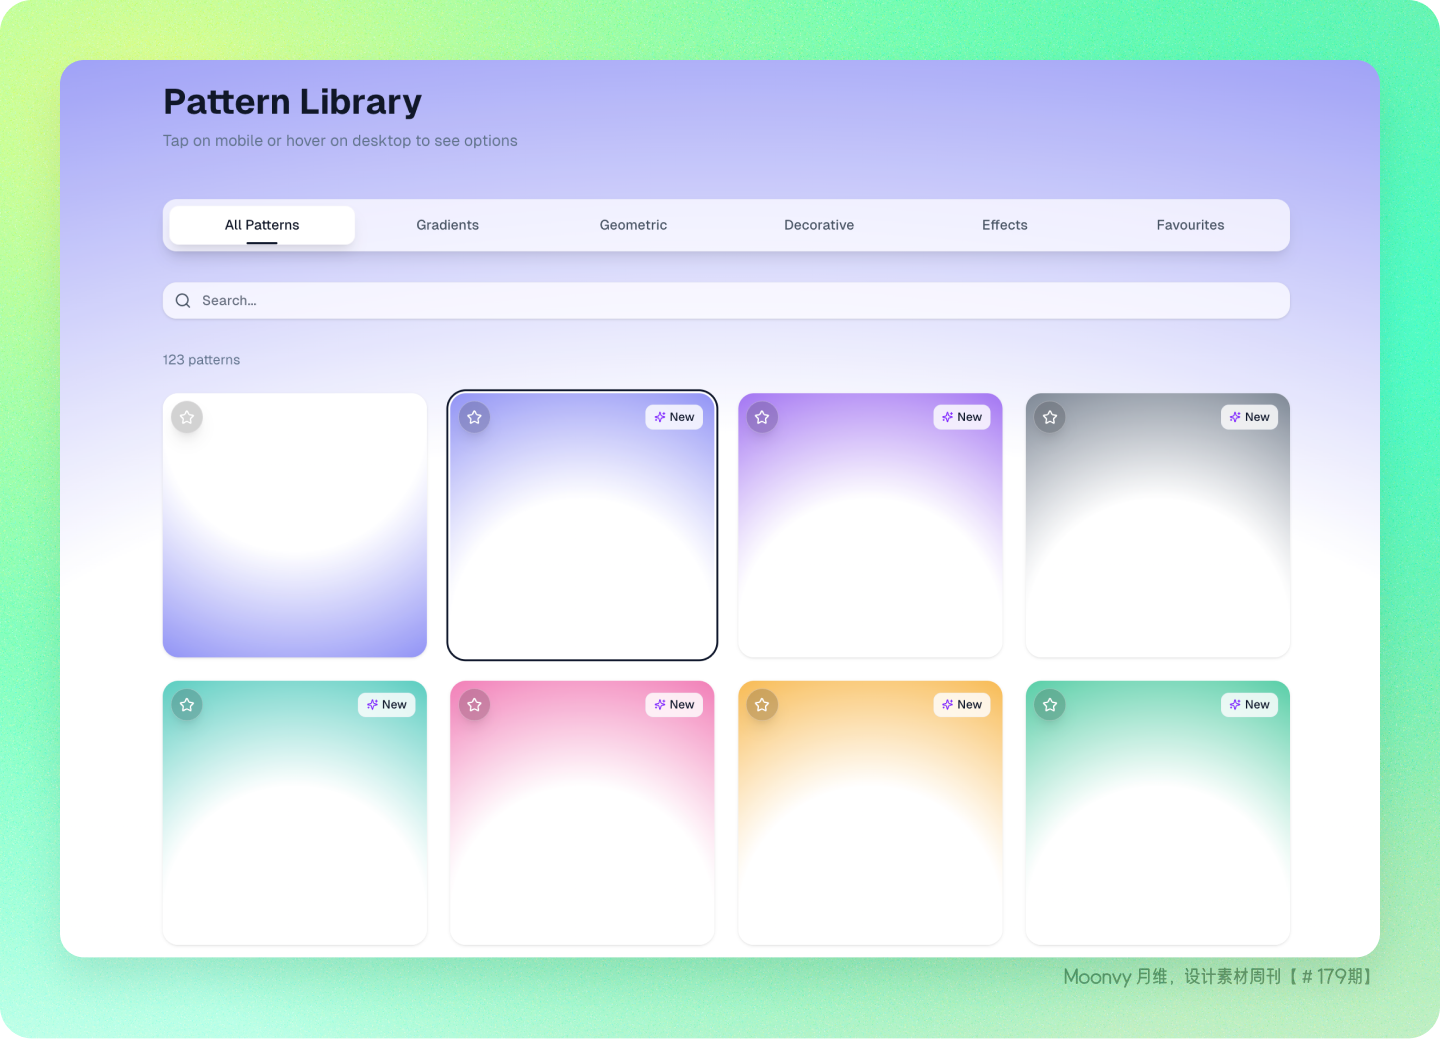Star the selected blue gradient pattern

click(x=475, y=417)
